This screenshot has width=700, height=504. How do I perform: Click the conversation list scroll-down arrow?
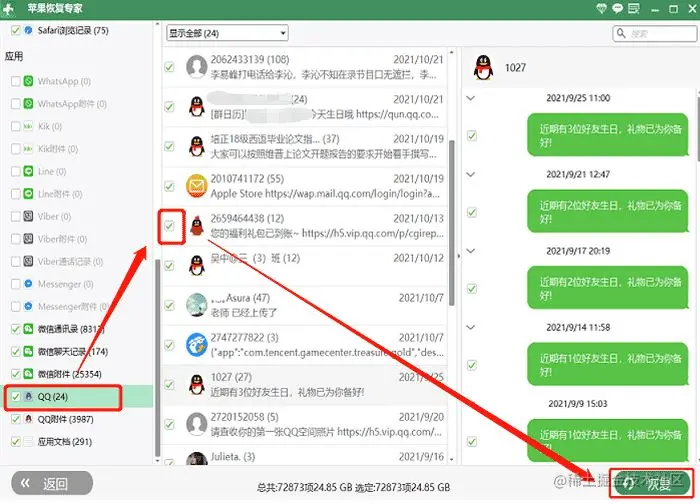[451, 459]
